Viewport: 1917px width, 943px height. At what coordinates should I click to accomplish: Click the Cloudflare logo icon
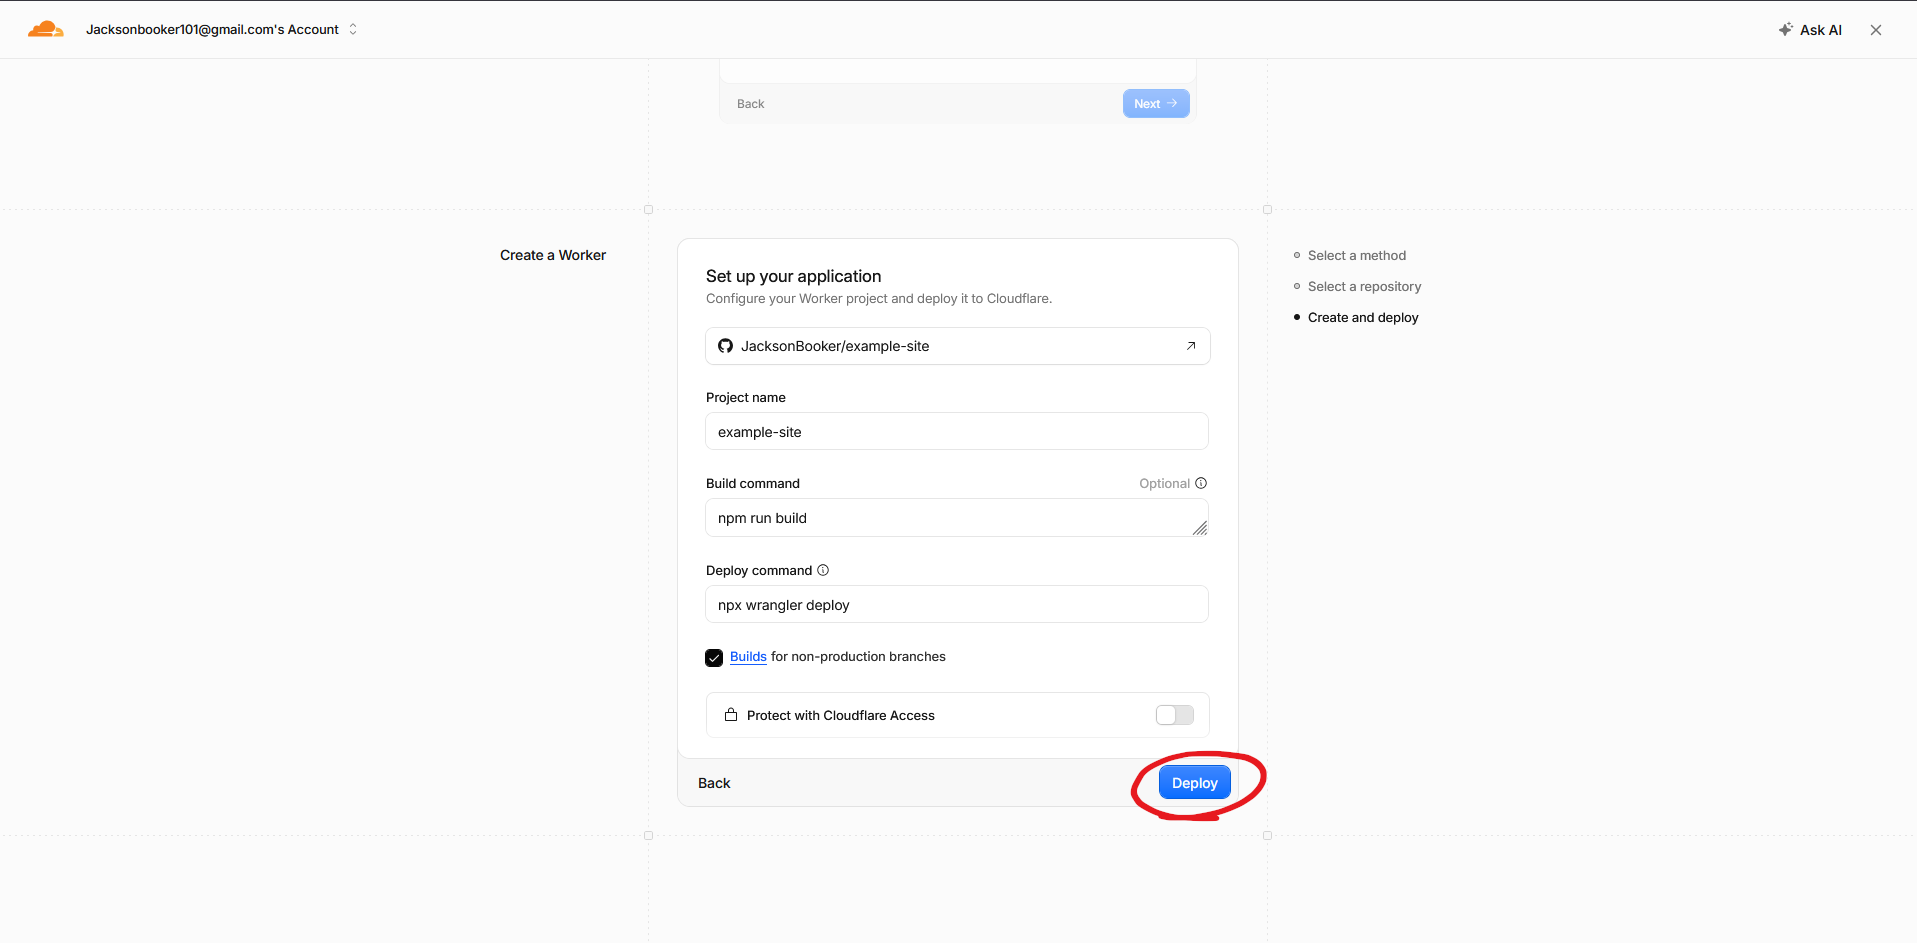45,29
